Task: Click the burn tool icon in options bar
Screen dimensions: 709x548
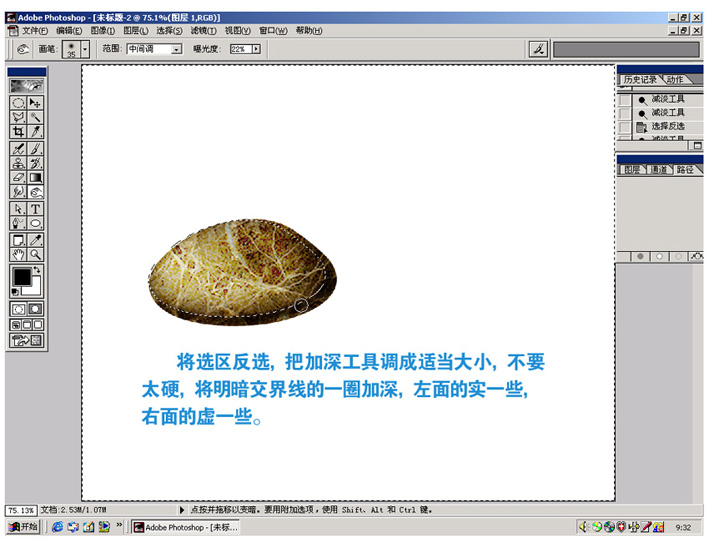Action: click(x=22, y=49)
